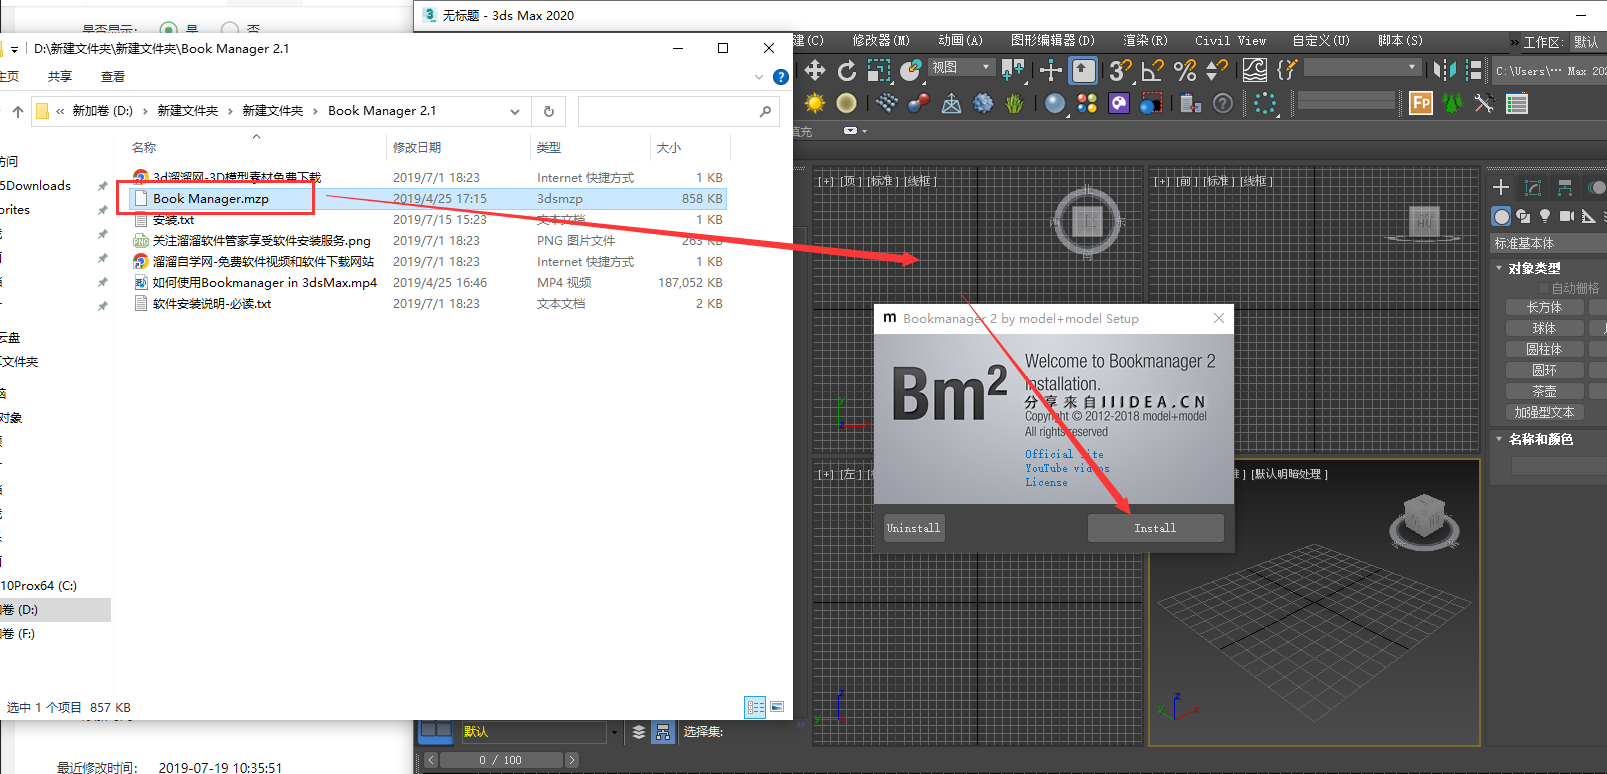
Task: Click Use Pivot Point Center icon
Action: click(1013, 70)
